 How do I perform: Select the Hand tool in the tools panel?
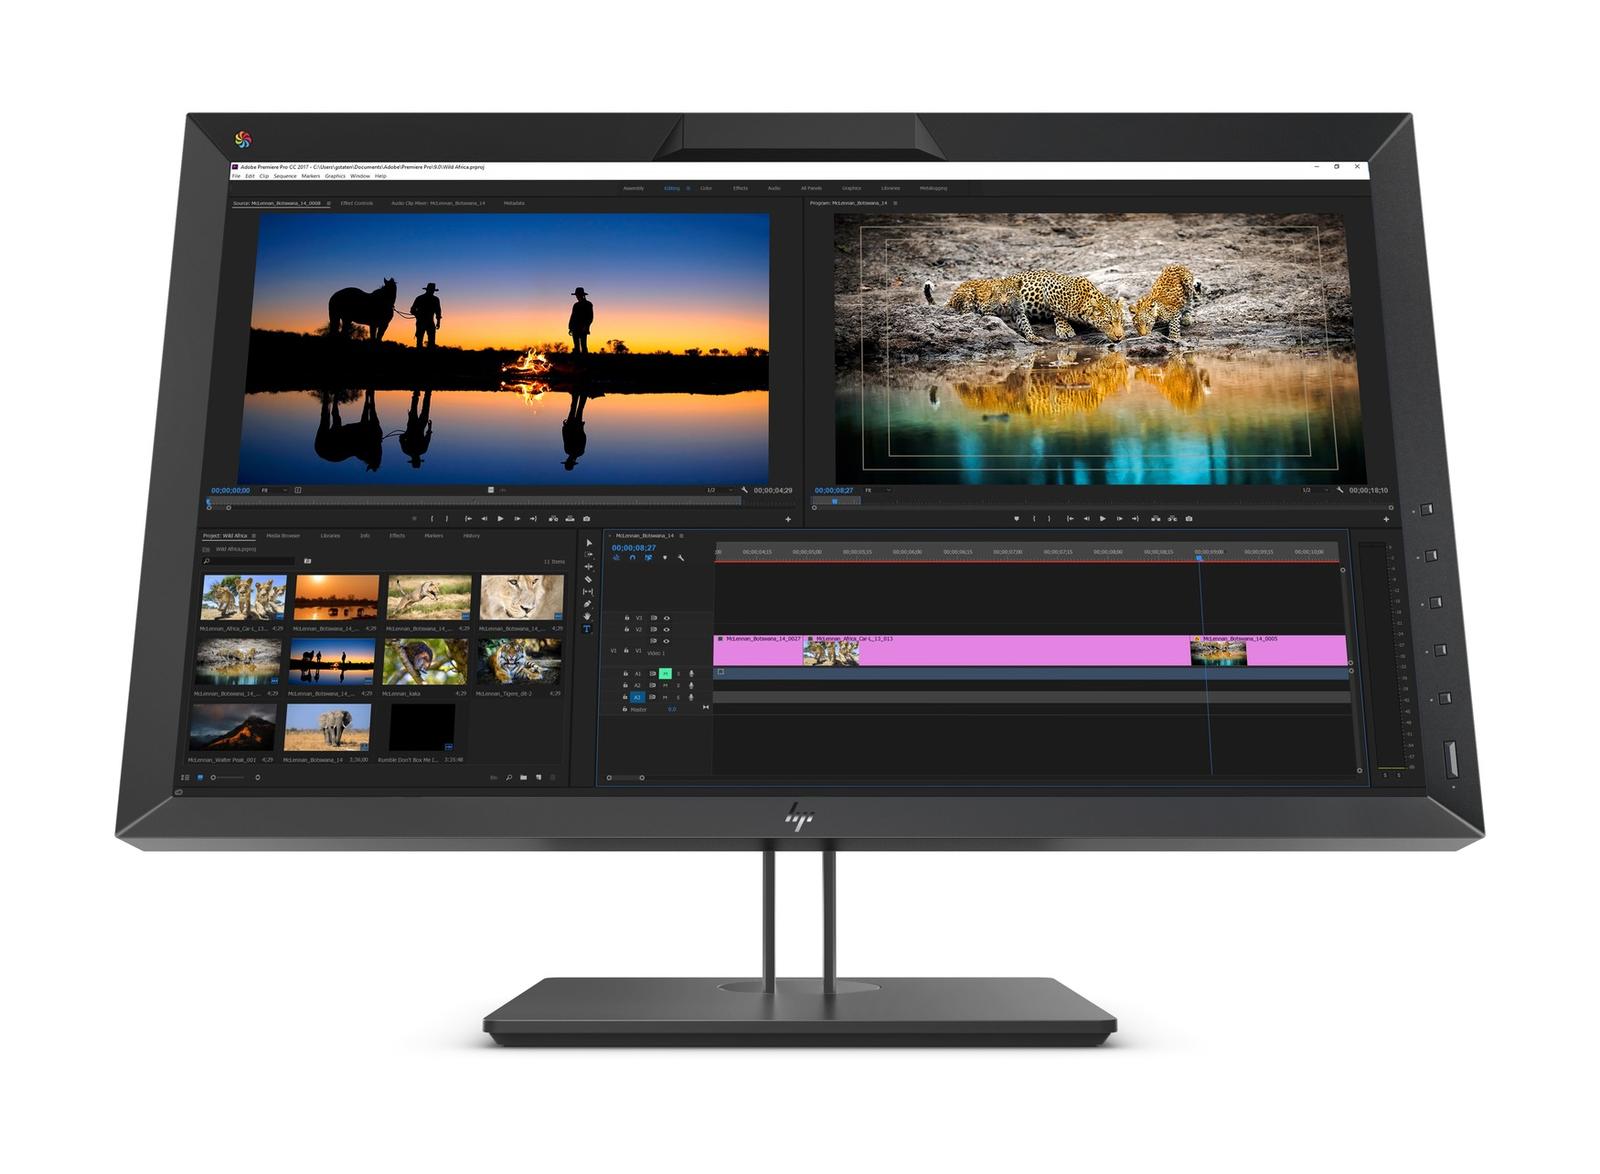(587, 617)
